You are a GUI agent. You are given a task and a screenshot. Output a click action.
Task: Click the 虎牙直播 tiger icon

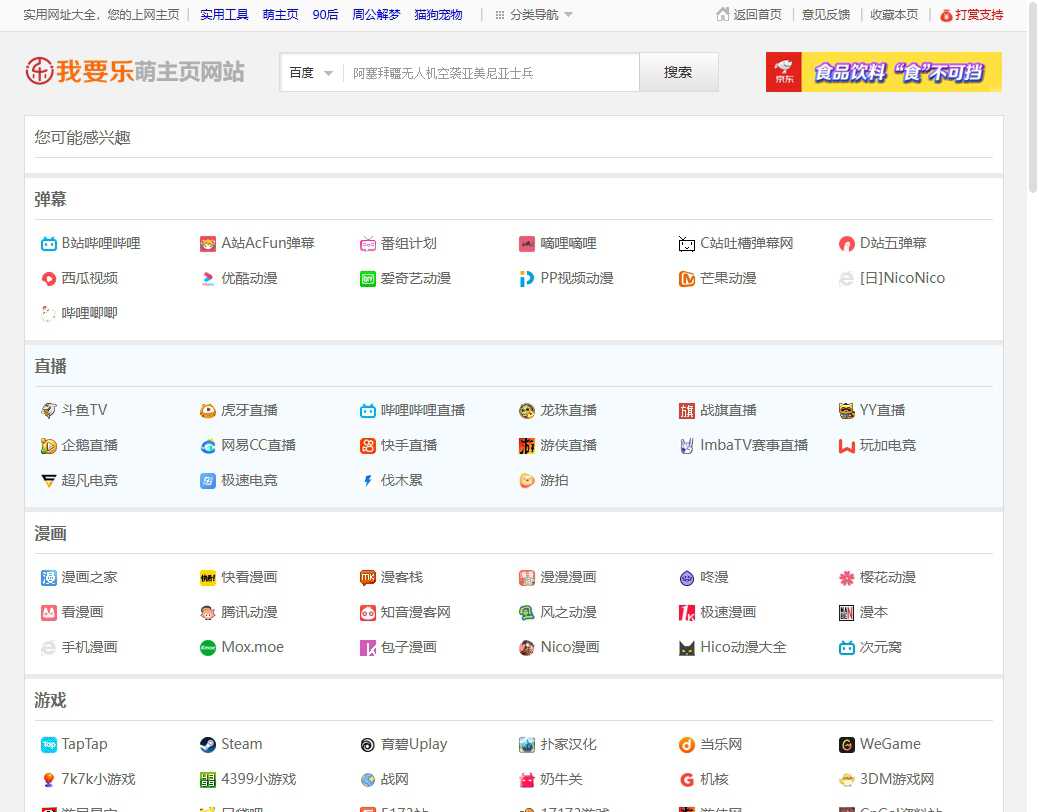207,409
